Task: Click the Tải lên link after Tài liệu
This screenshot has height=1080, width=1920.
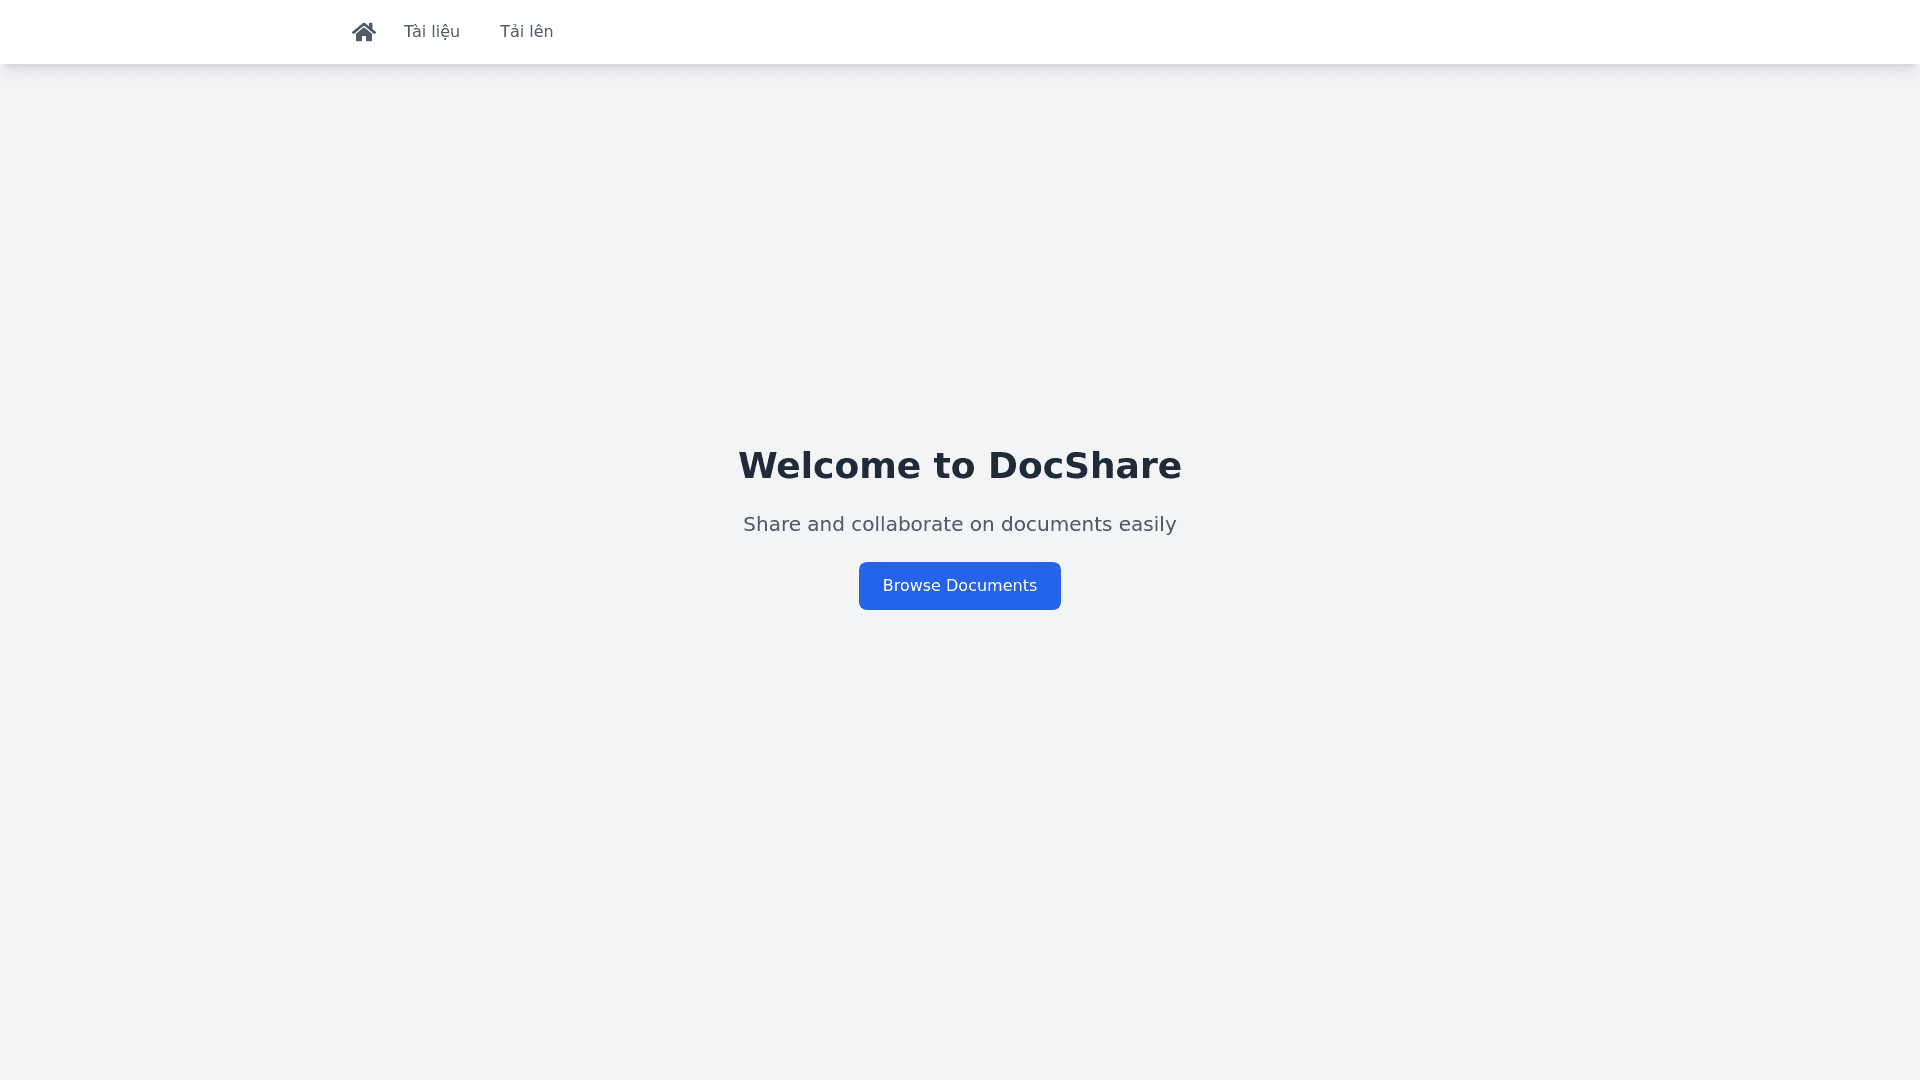Action: (526, 32)
